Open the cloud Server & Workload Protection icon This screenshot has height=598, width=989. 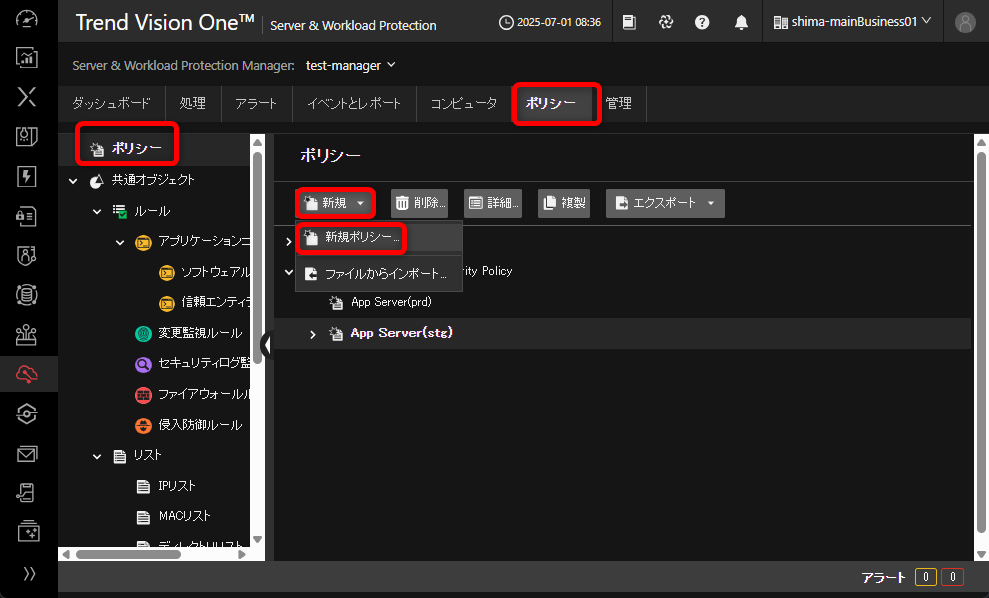[x=26, y=374]
